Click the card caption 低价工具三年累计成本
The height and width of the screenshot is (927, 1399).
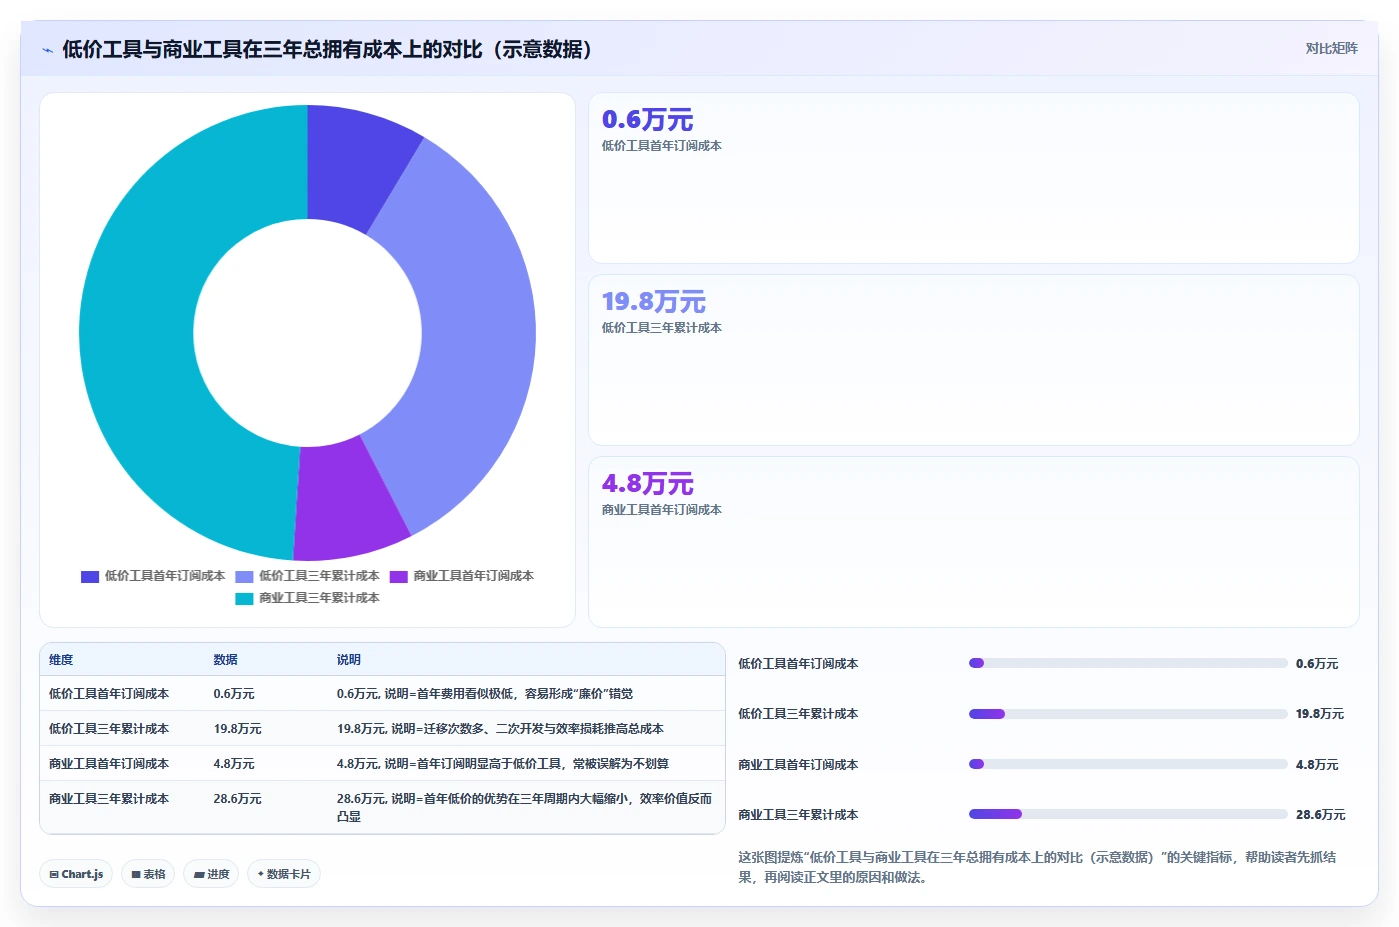point(661,328)
